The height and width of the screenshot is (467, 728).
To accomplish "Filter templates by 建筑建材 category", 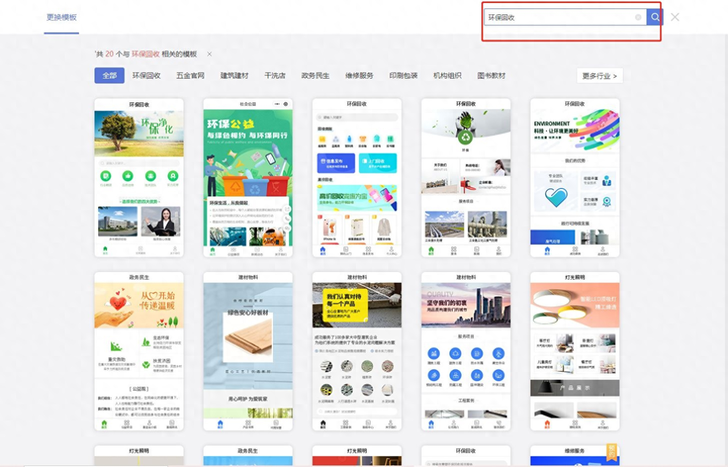I will (234, 75).
